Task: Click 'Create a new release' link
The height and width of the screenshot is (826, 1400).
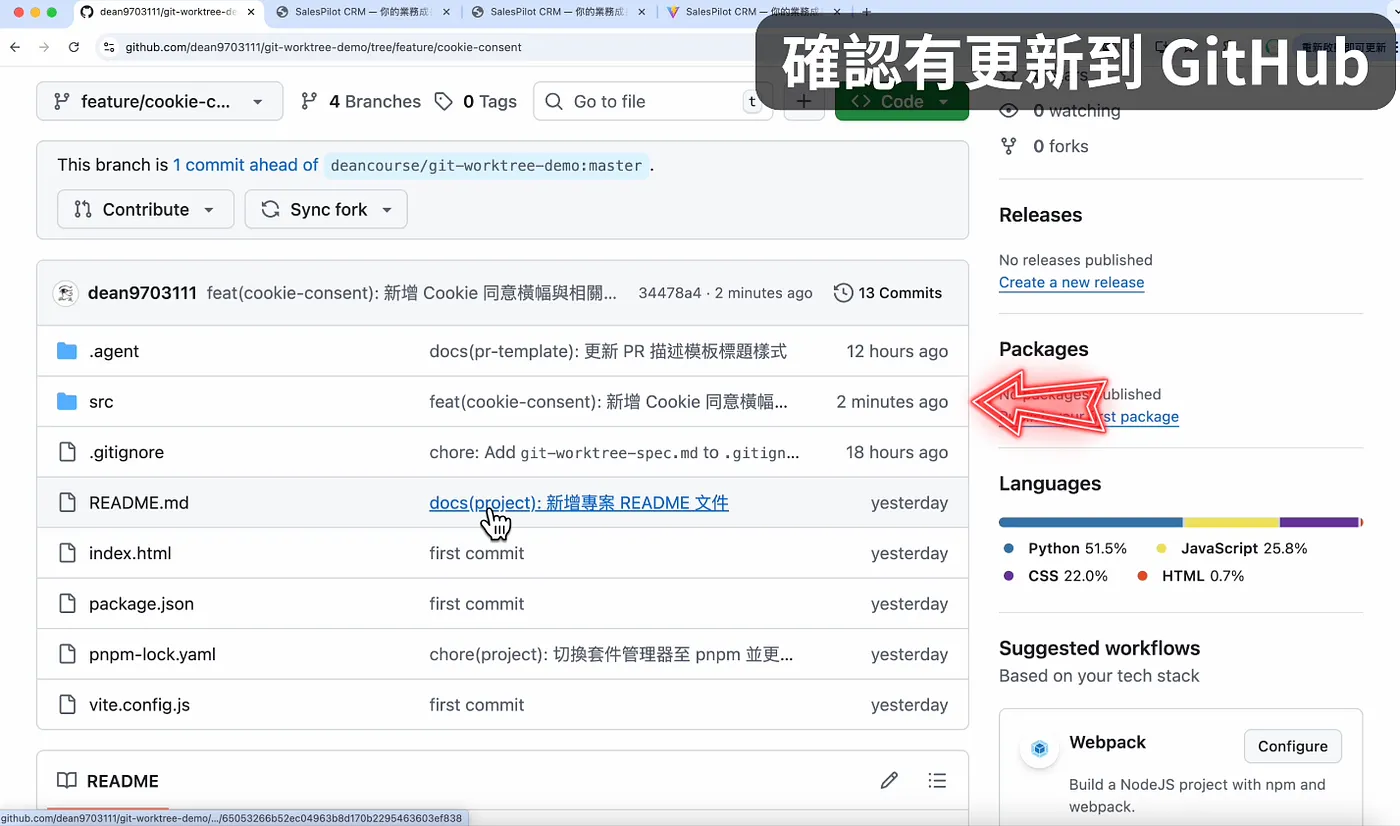Action: pyautogui.click(x=1071, y=282)
